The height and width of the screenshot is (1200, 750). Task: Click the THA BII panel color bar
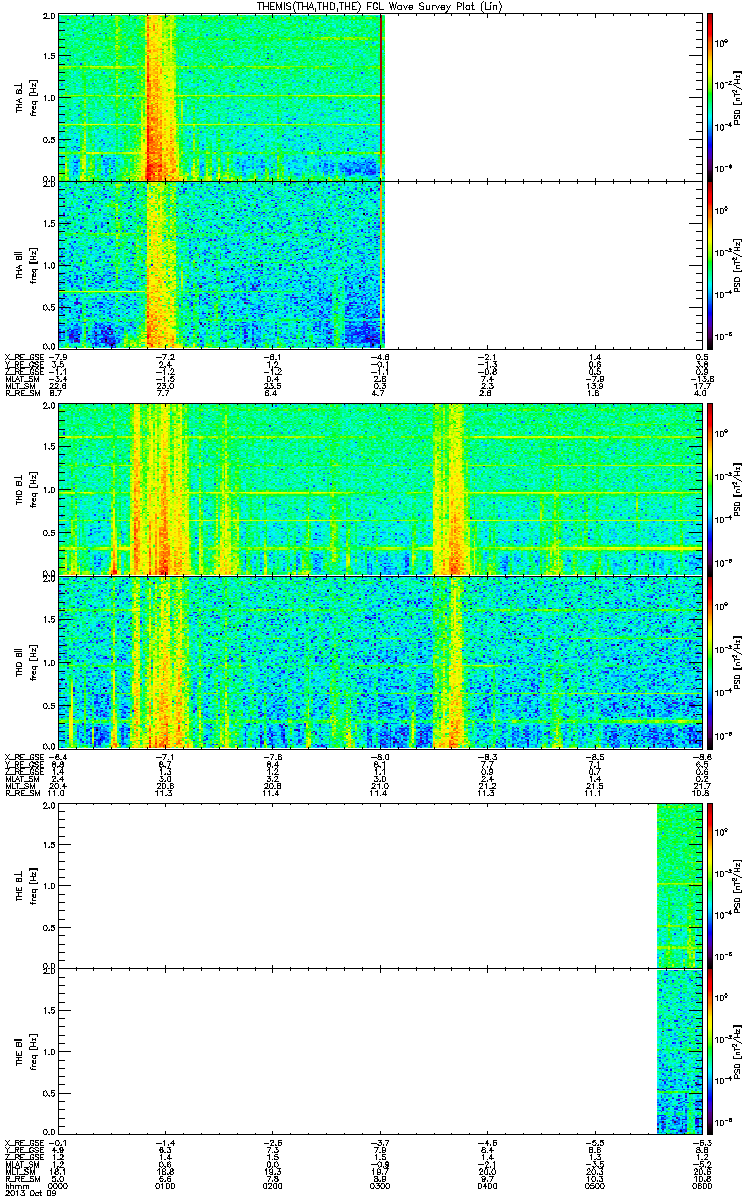coord(709,265)
